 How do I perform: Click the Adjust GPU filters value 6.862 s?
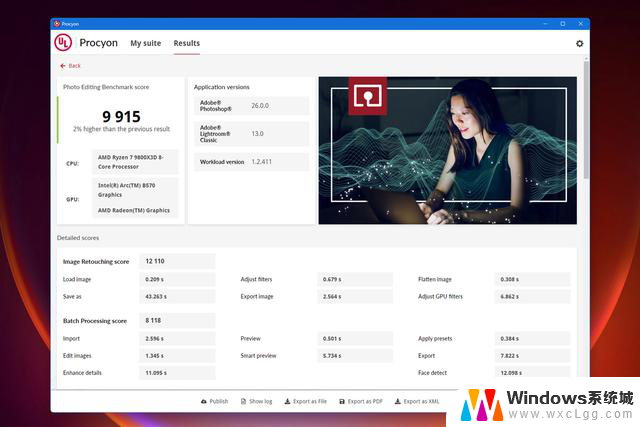coord(532,297)
